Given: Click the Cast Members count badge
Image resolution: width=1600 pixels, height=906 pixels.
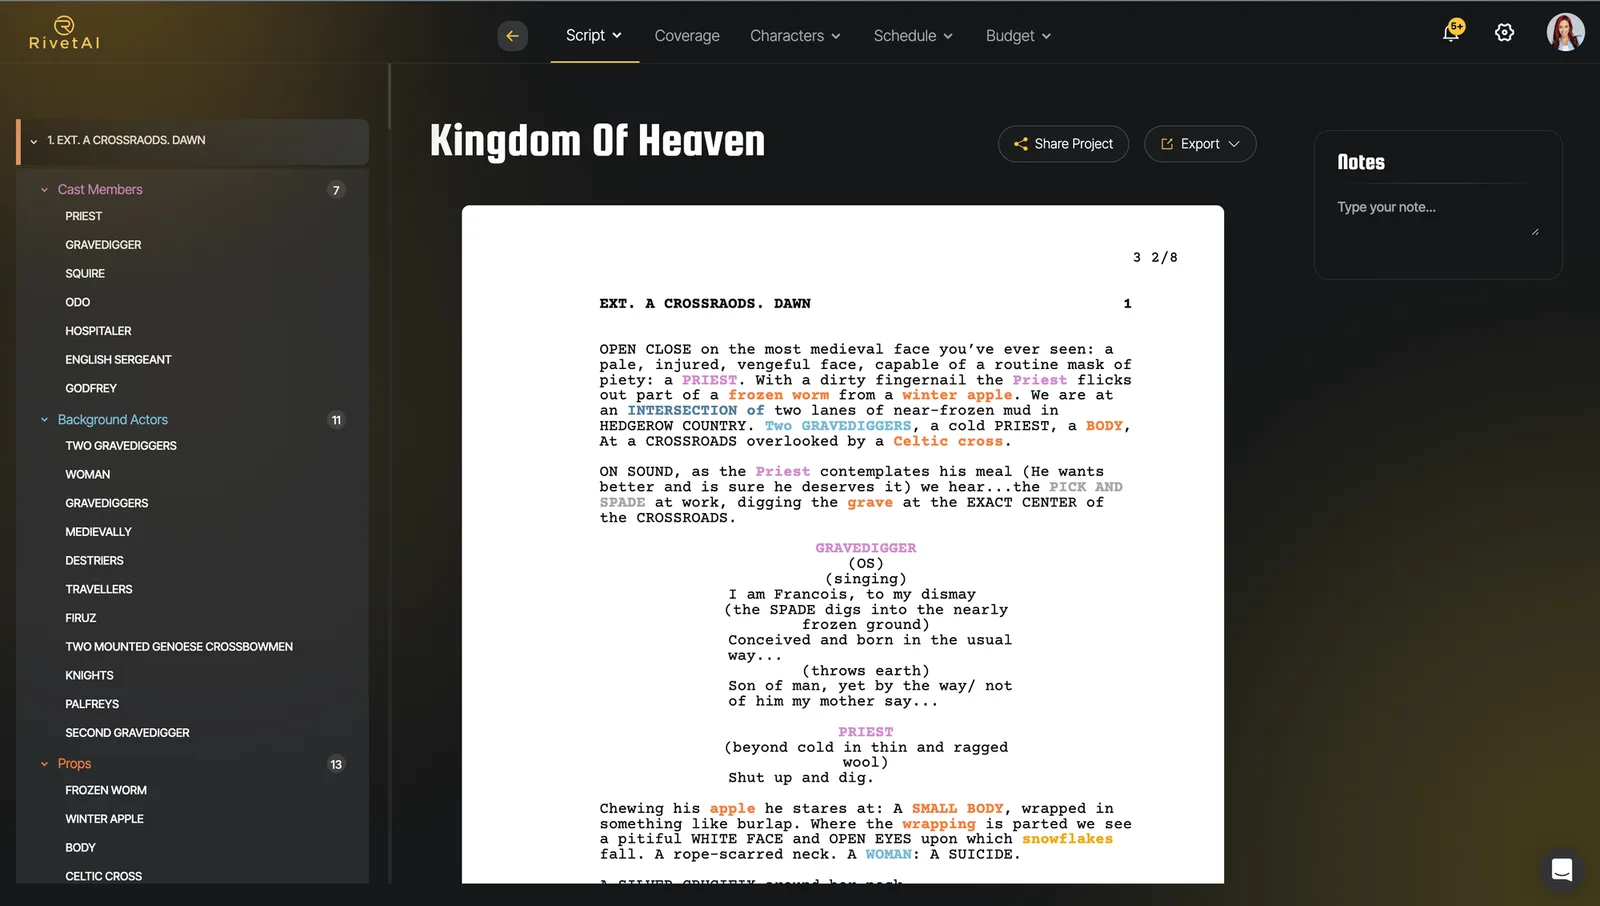Looking at the screenshot, I should [336, 190].
